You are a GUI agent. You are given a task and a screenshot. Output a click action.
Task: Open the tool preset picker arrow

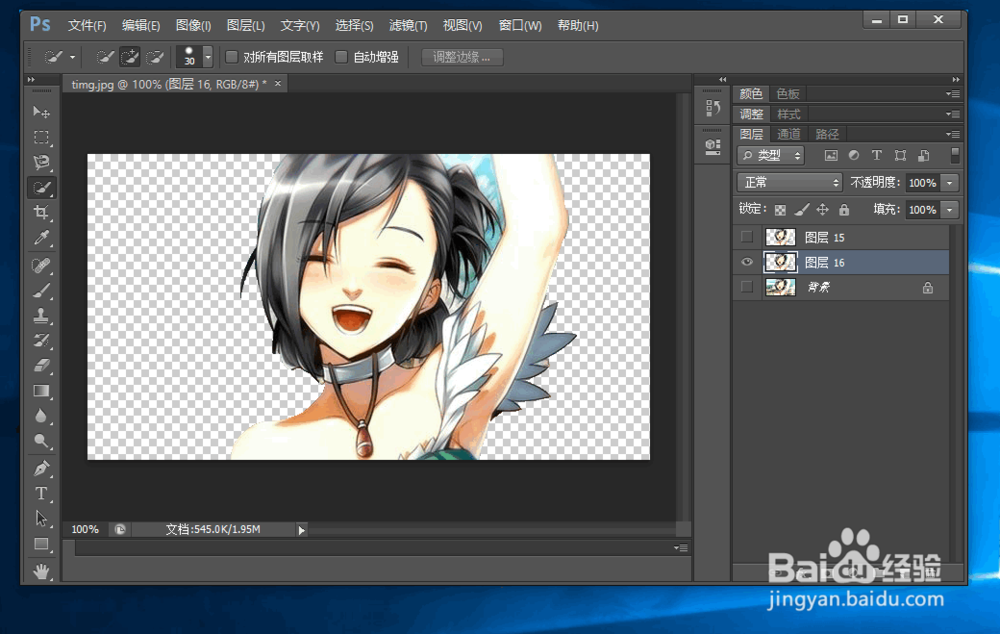pyautogui.click(x=72, y=57)
